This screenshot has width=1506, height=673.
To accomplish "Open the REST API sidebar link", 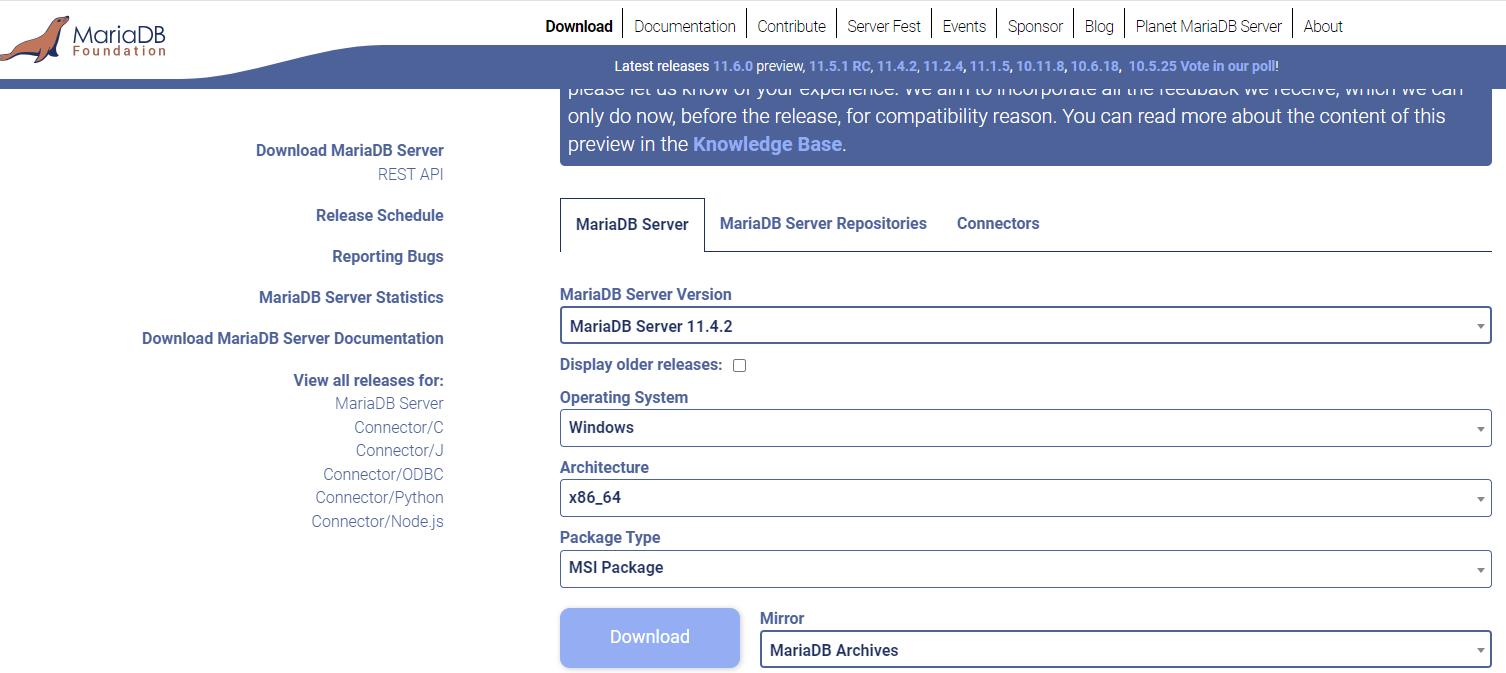I will pyautogui.click(x=411, y=174).
